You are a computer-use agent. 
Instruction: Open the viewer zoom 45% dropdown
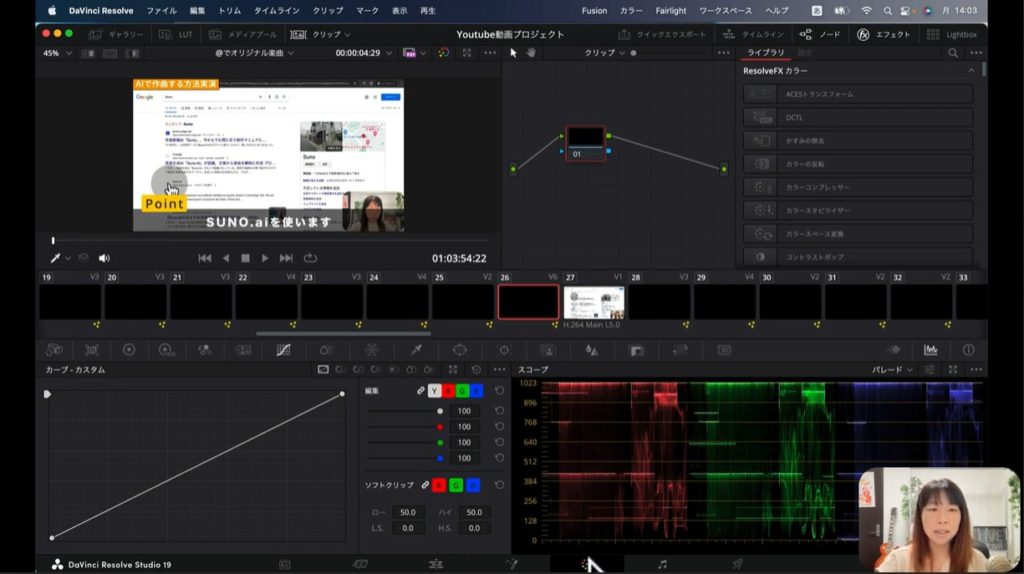coord(57,52)
